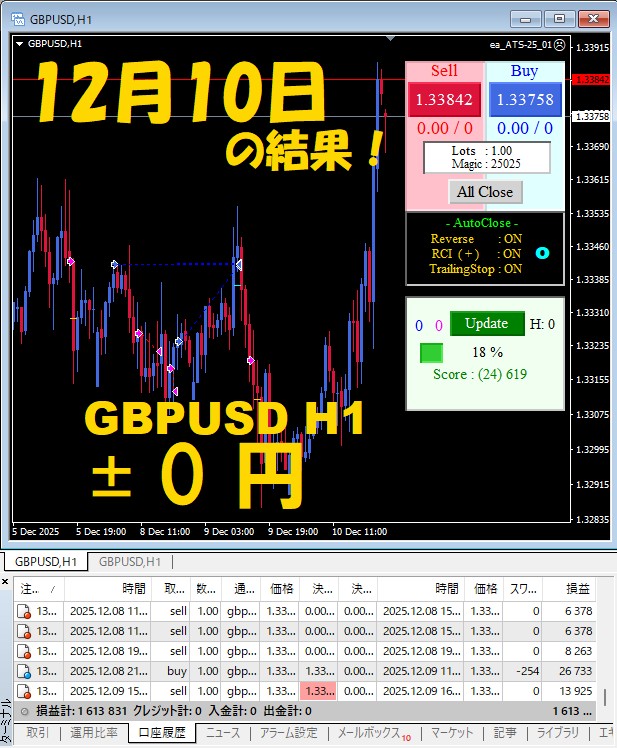This screenshot has width=617, height=748.
Task: Toggle the Reverse ON setting
Action: (x=476, y=239)
